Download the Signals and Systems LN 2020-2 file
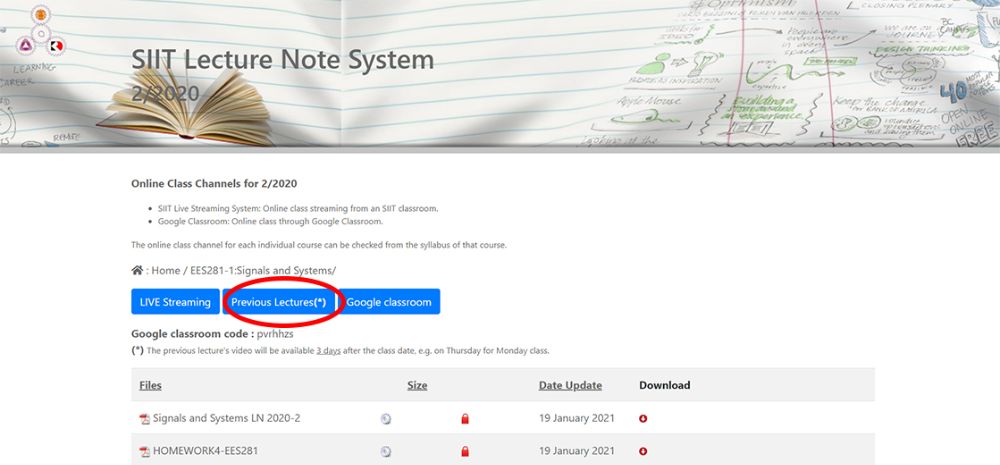This screenshot has height=465, width=1000. [643, 419]
